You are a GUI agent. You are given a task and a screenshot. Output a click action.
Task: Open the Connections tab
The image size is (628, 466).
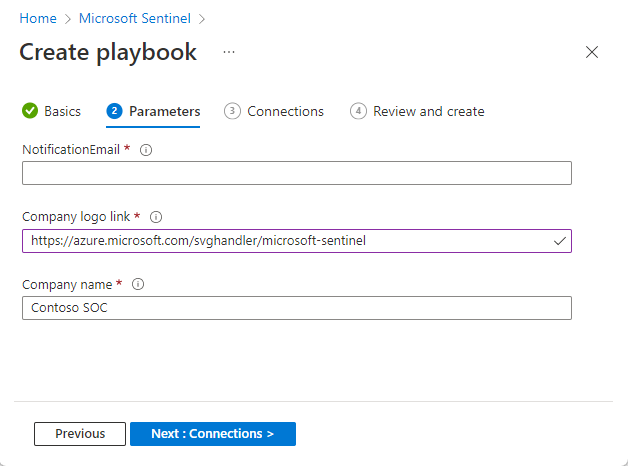(285, 111)
